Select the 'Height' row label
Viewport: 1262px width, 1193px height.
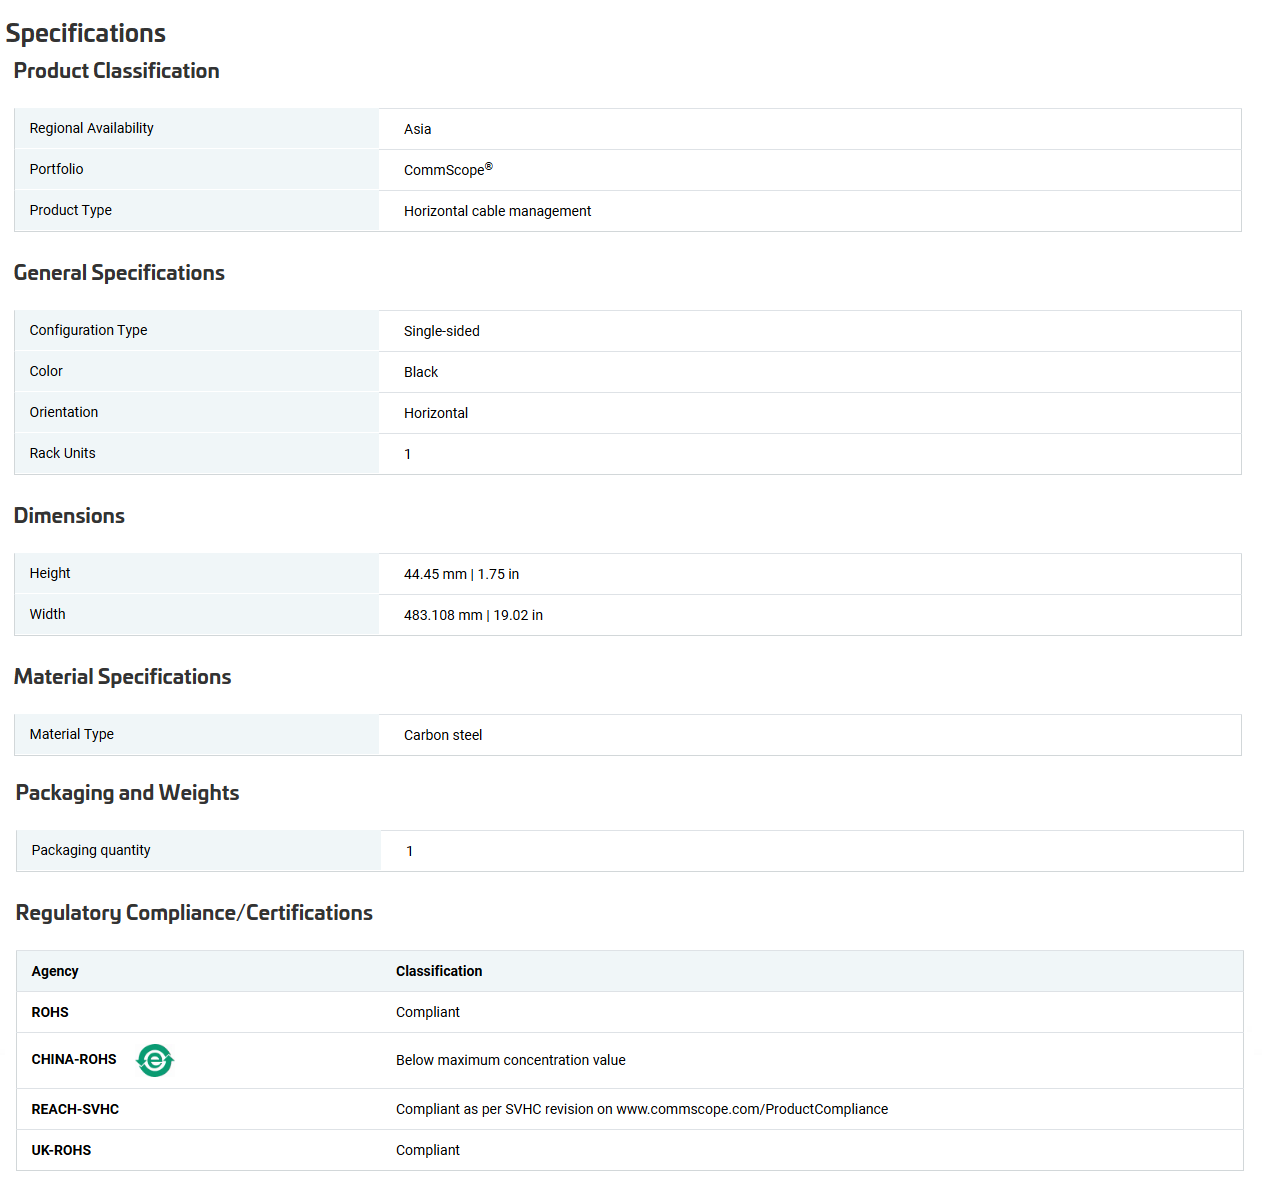[50, 573]
